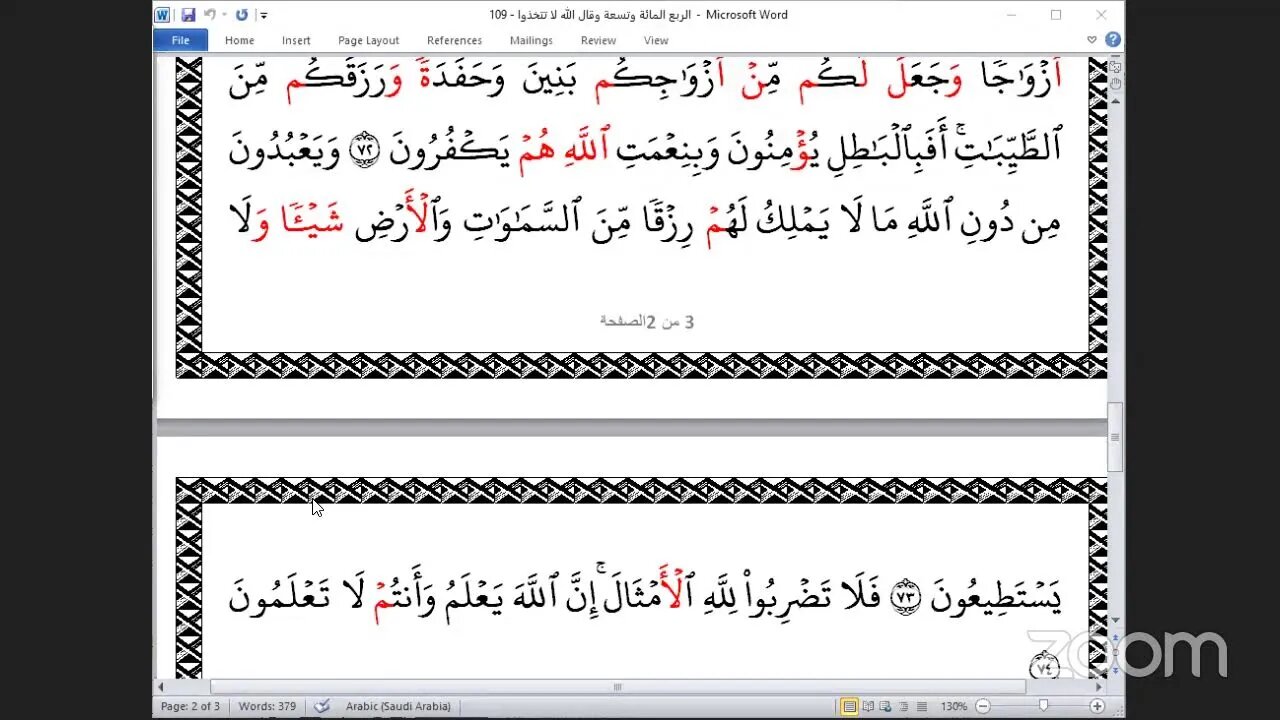The width and height of the screenshot is (1280, 720).
Task: Open the Mailings ribbon tab
Action: click(531, 40)
